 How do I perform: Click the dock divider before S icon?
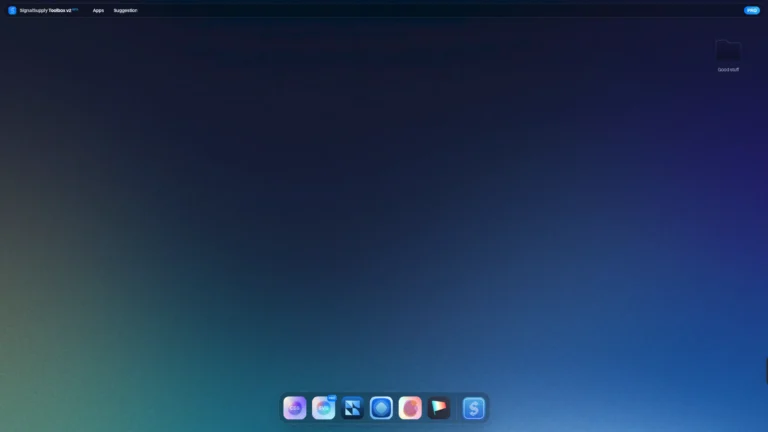click(x=457, y=408)
